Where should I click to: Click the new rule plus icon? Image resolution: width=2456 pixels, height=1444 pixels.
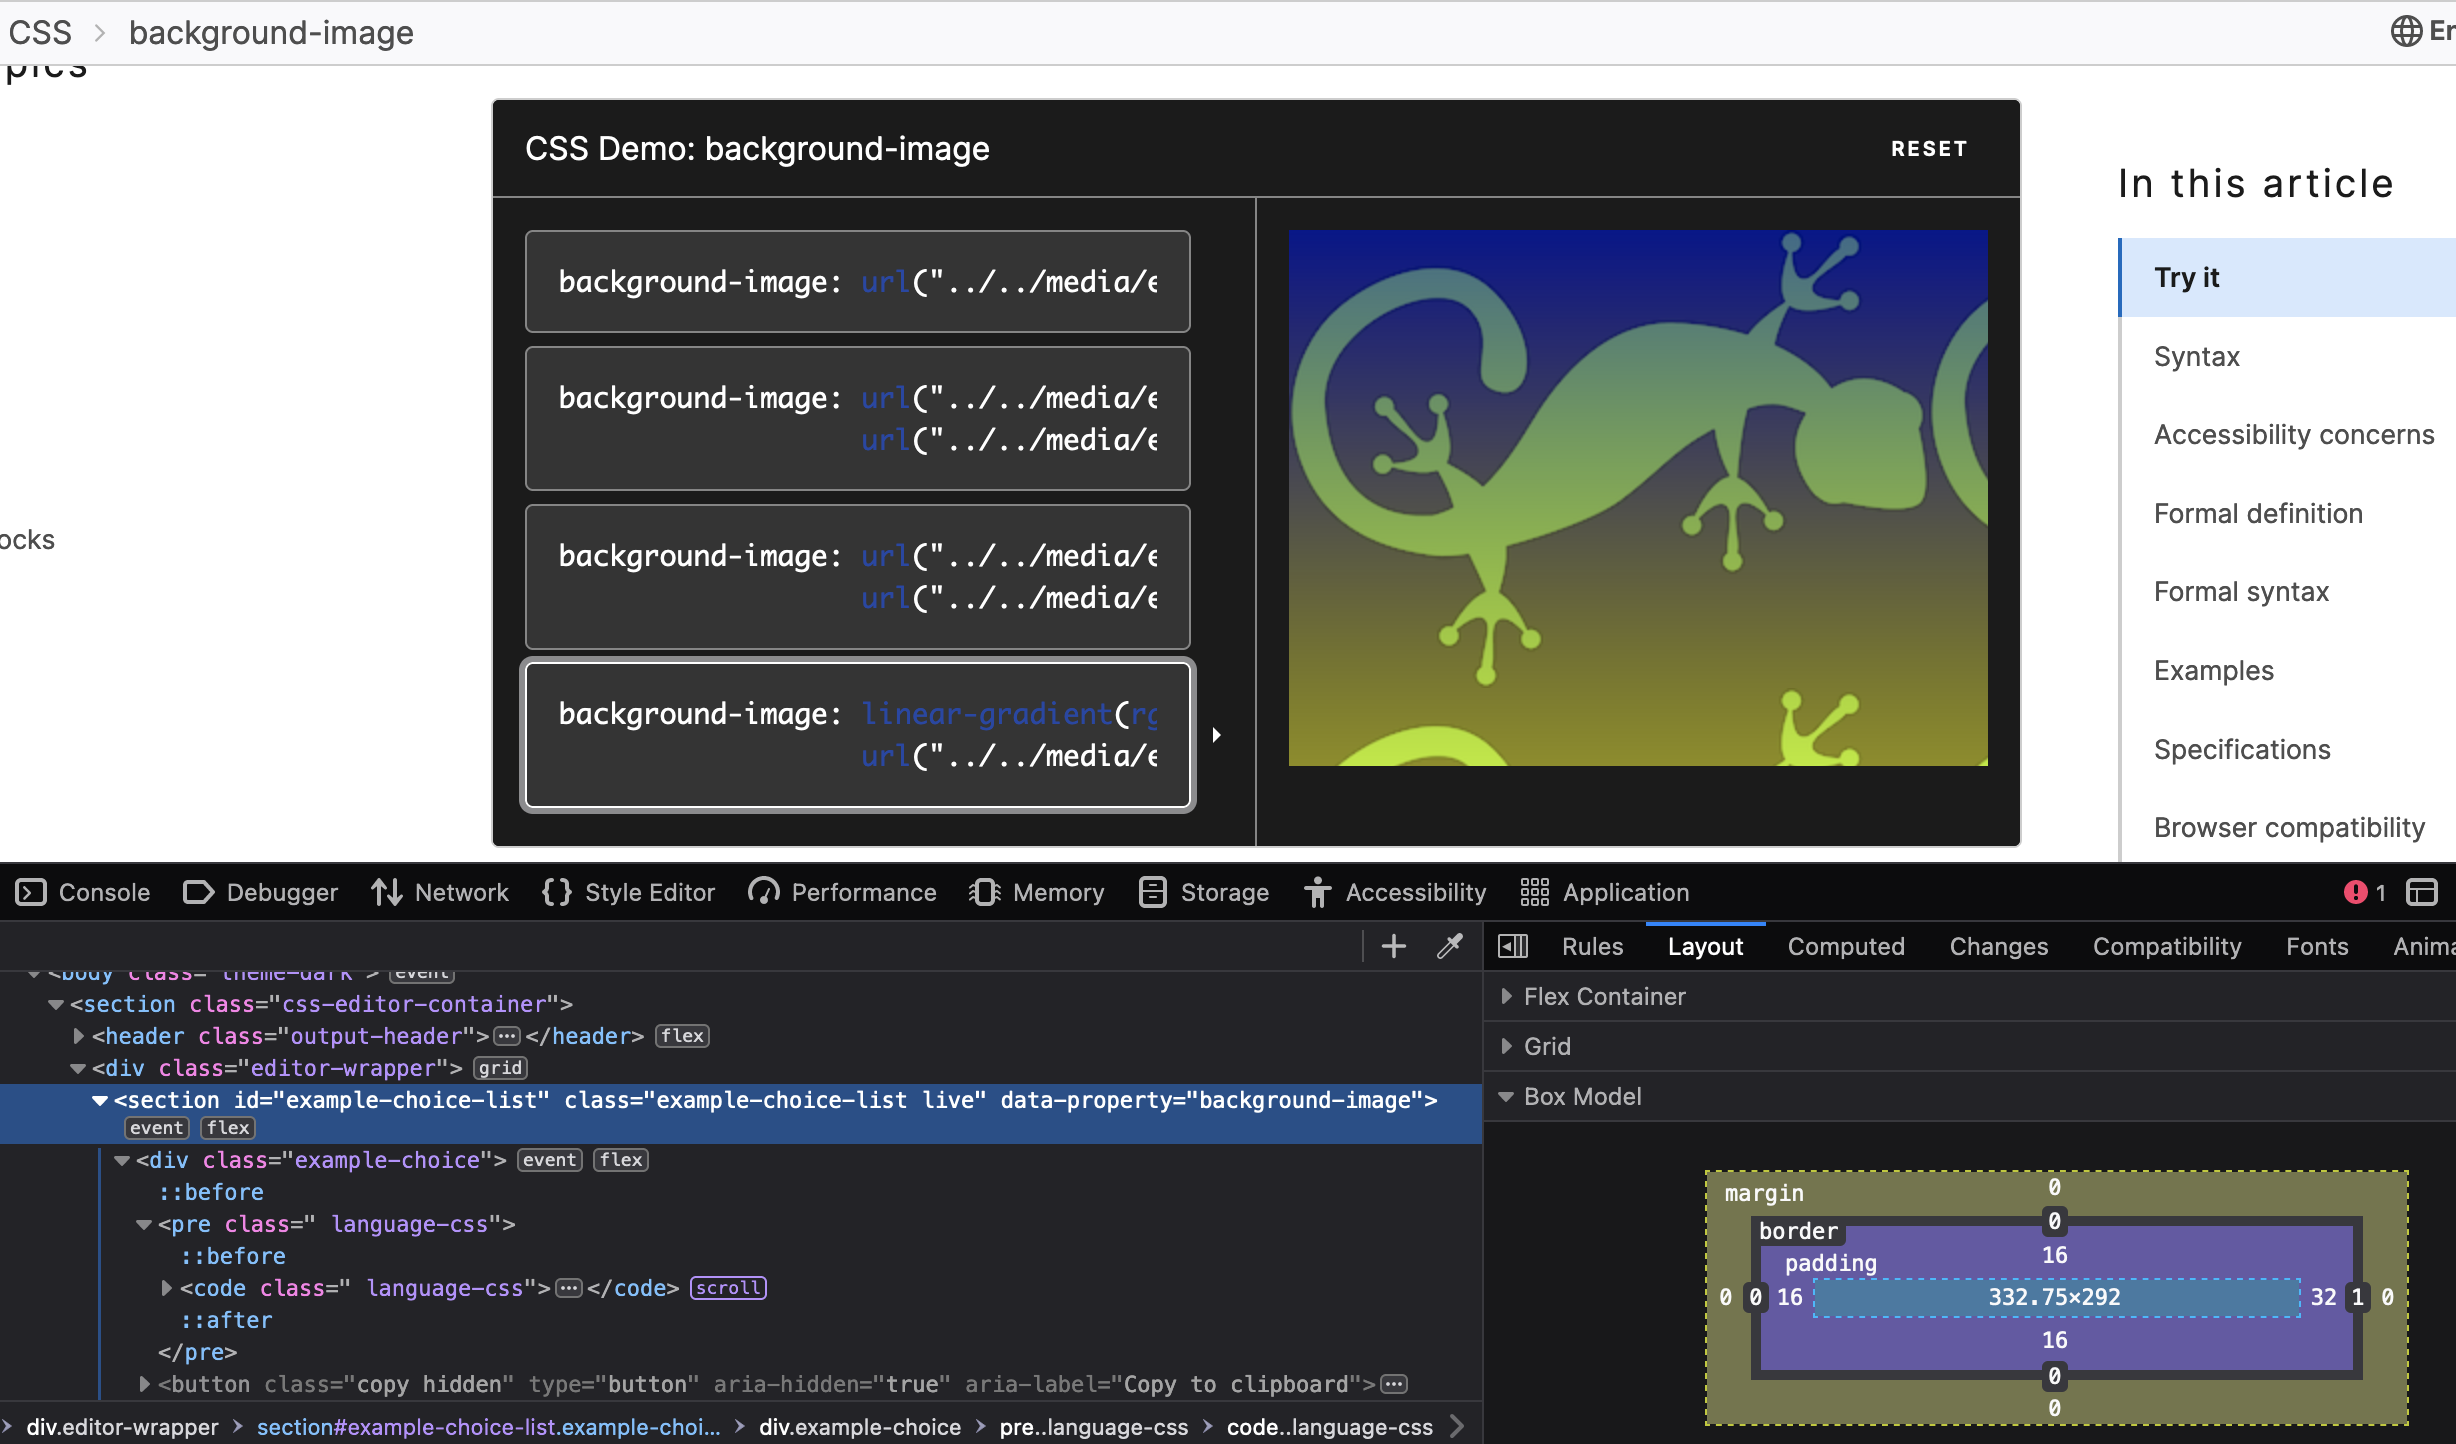(1392, 946)
